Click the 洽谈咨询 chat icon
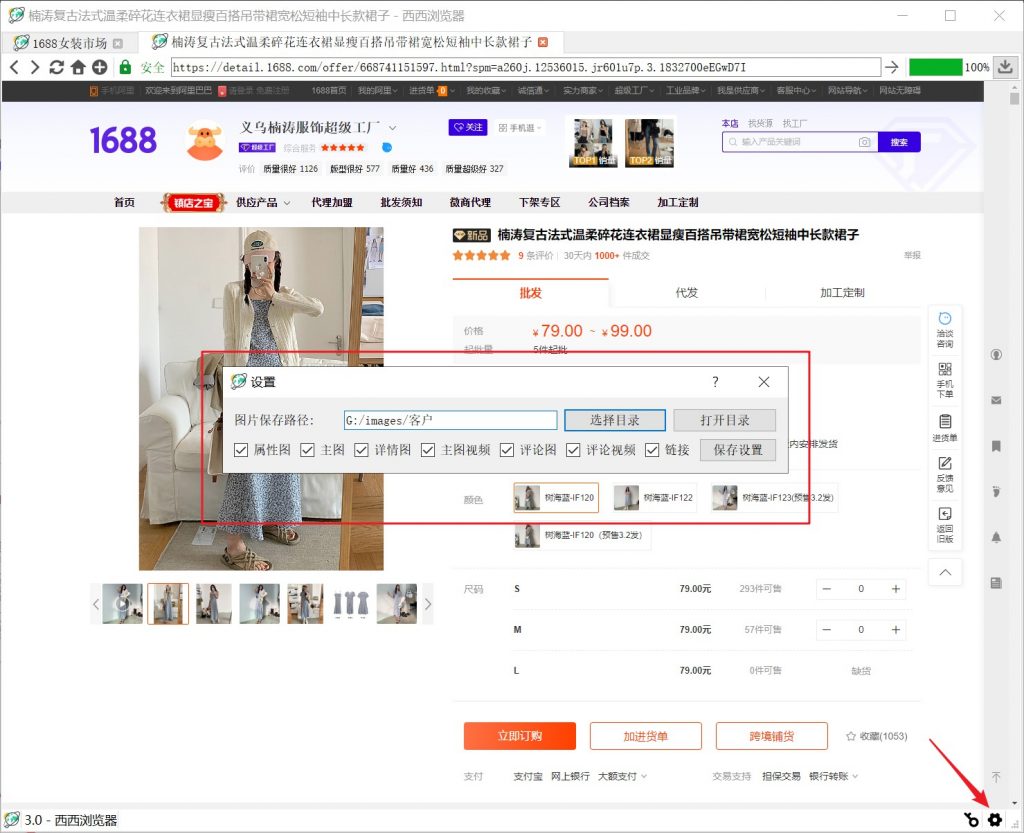This screenshot has width=1024, height=833. point(945,328)
